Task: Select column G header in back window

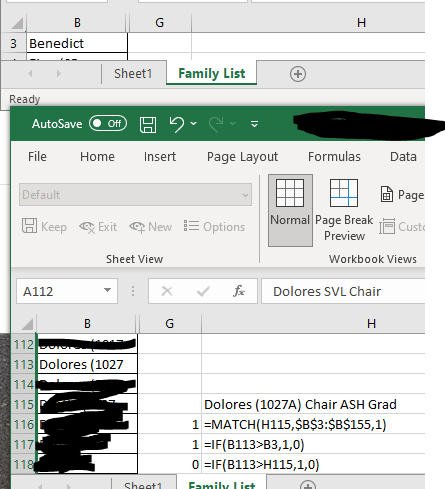Action: 160,23
